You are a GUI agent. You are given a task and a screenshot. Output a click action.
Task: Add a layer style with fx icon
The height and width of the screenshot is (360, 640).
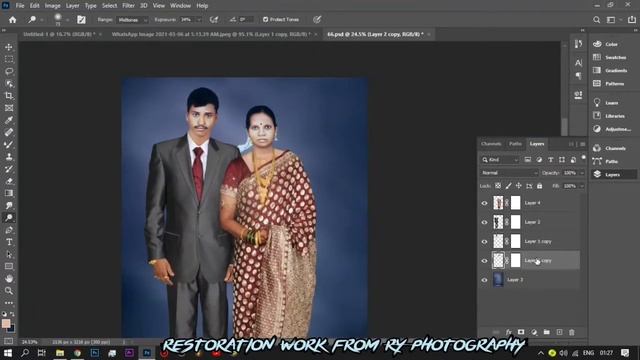[509, 332]
